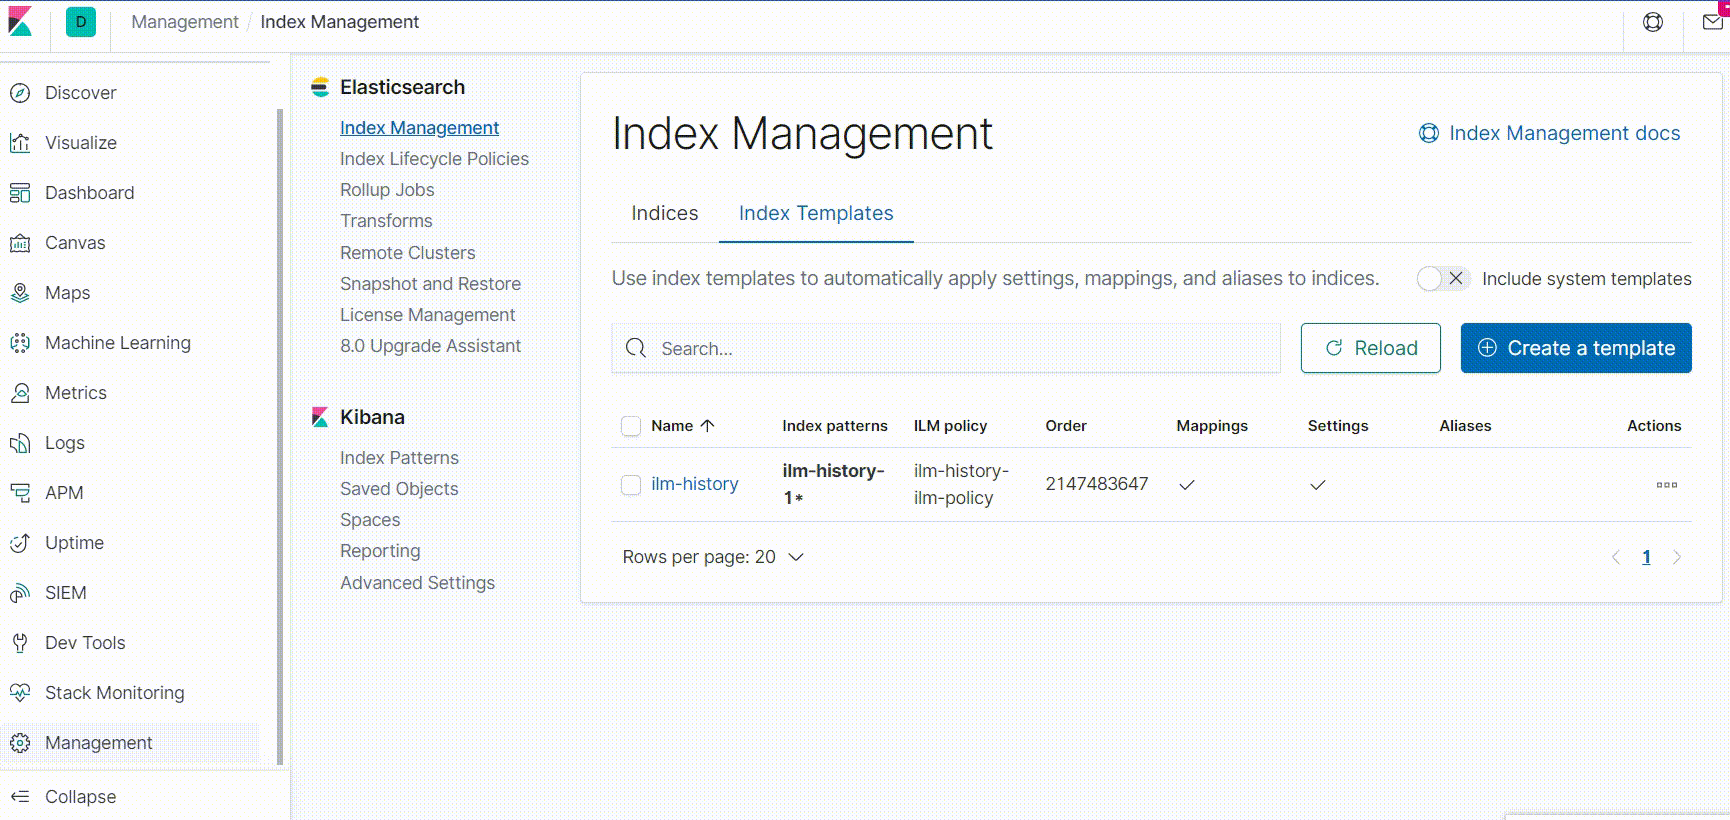Open Saved Objects
The image size is (1730, 820).
pos(399,489)
